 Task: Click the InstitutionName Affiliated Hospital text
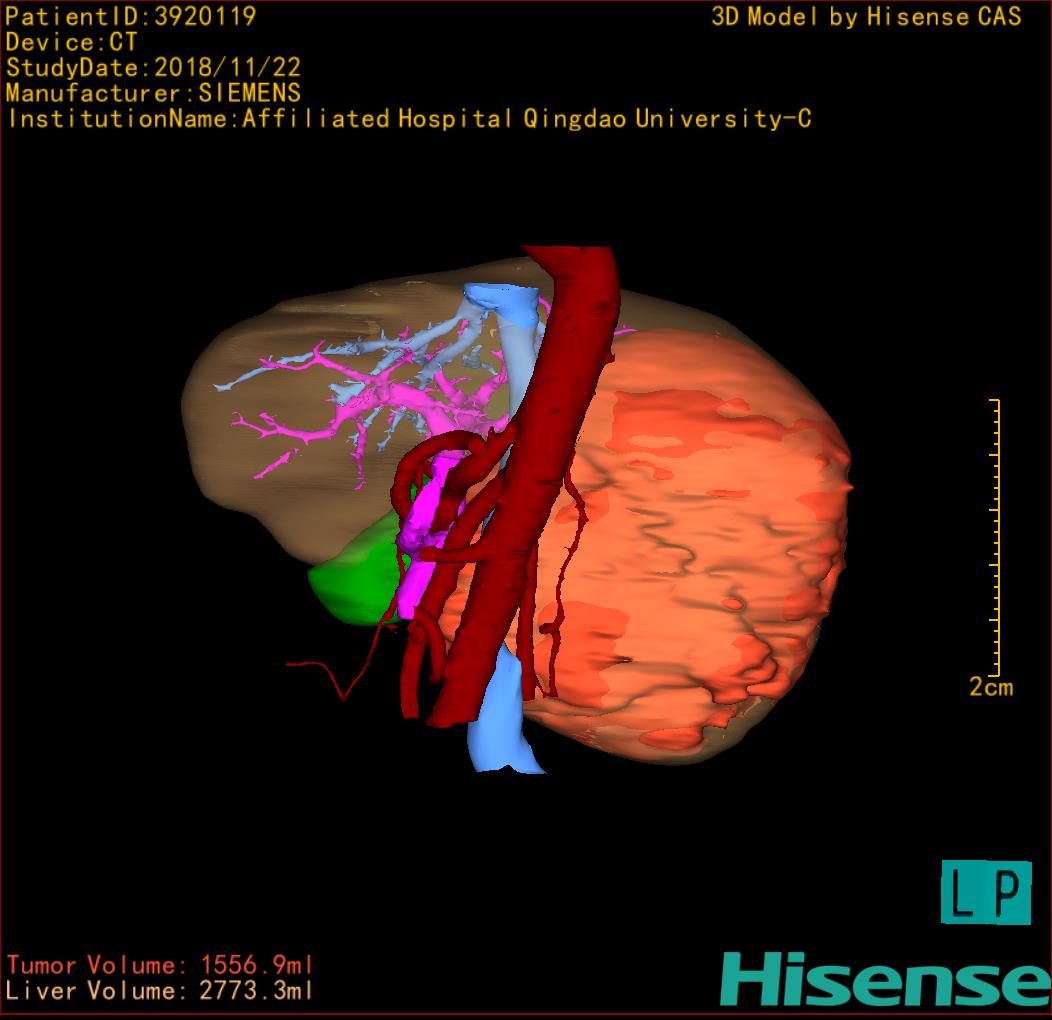tap(409, 119)
